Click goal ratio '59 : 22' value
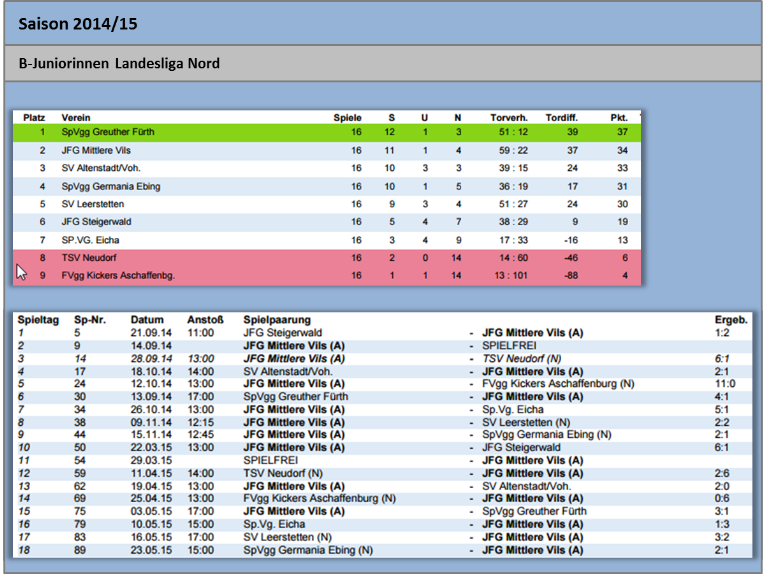This screenshot has width=765, height=574. (513, 150)
